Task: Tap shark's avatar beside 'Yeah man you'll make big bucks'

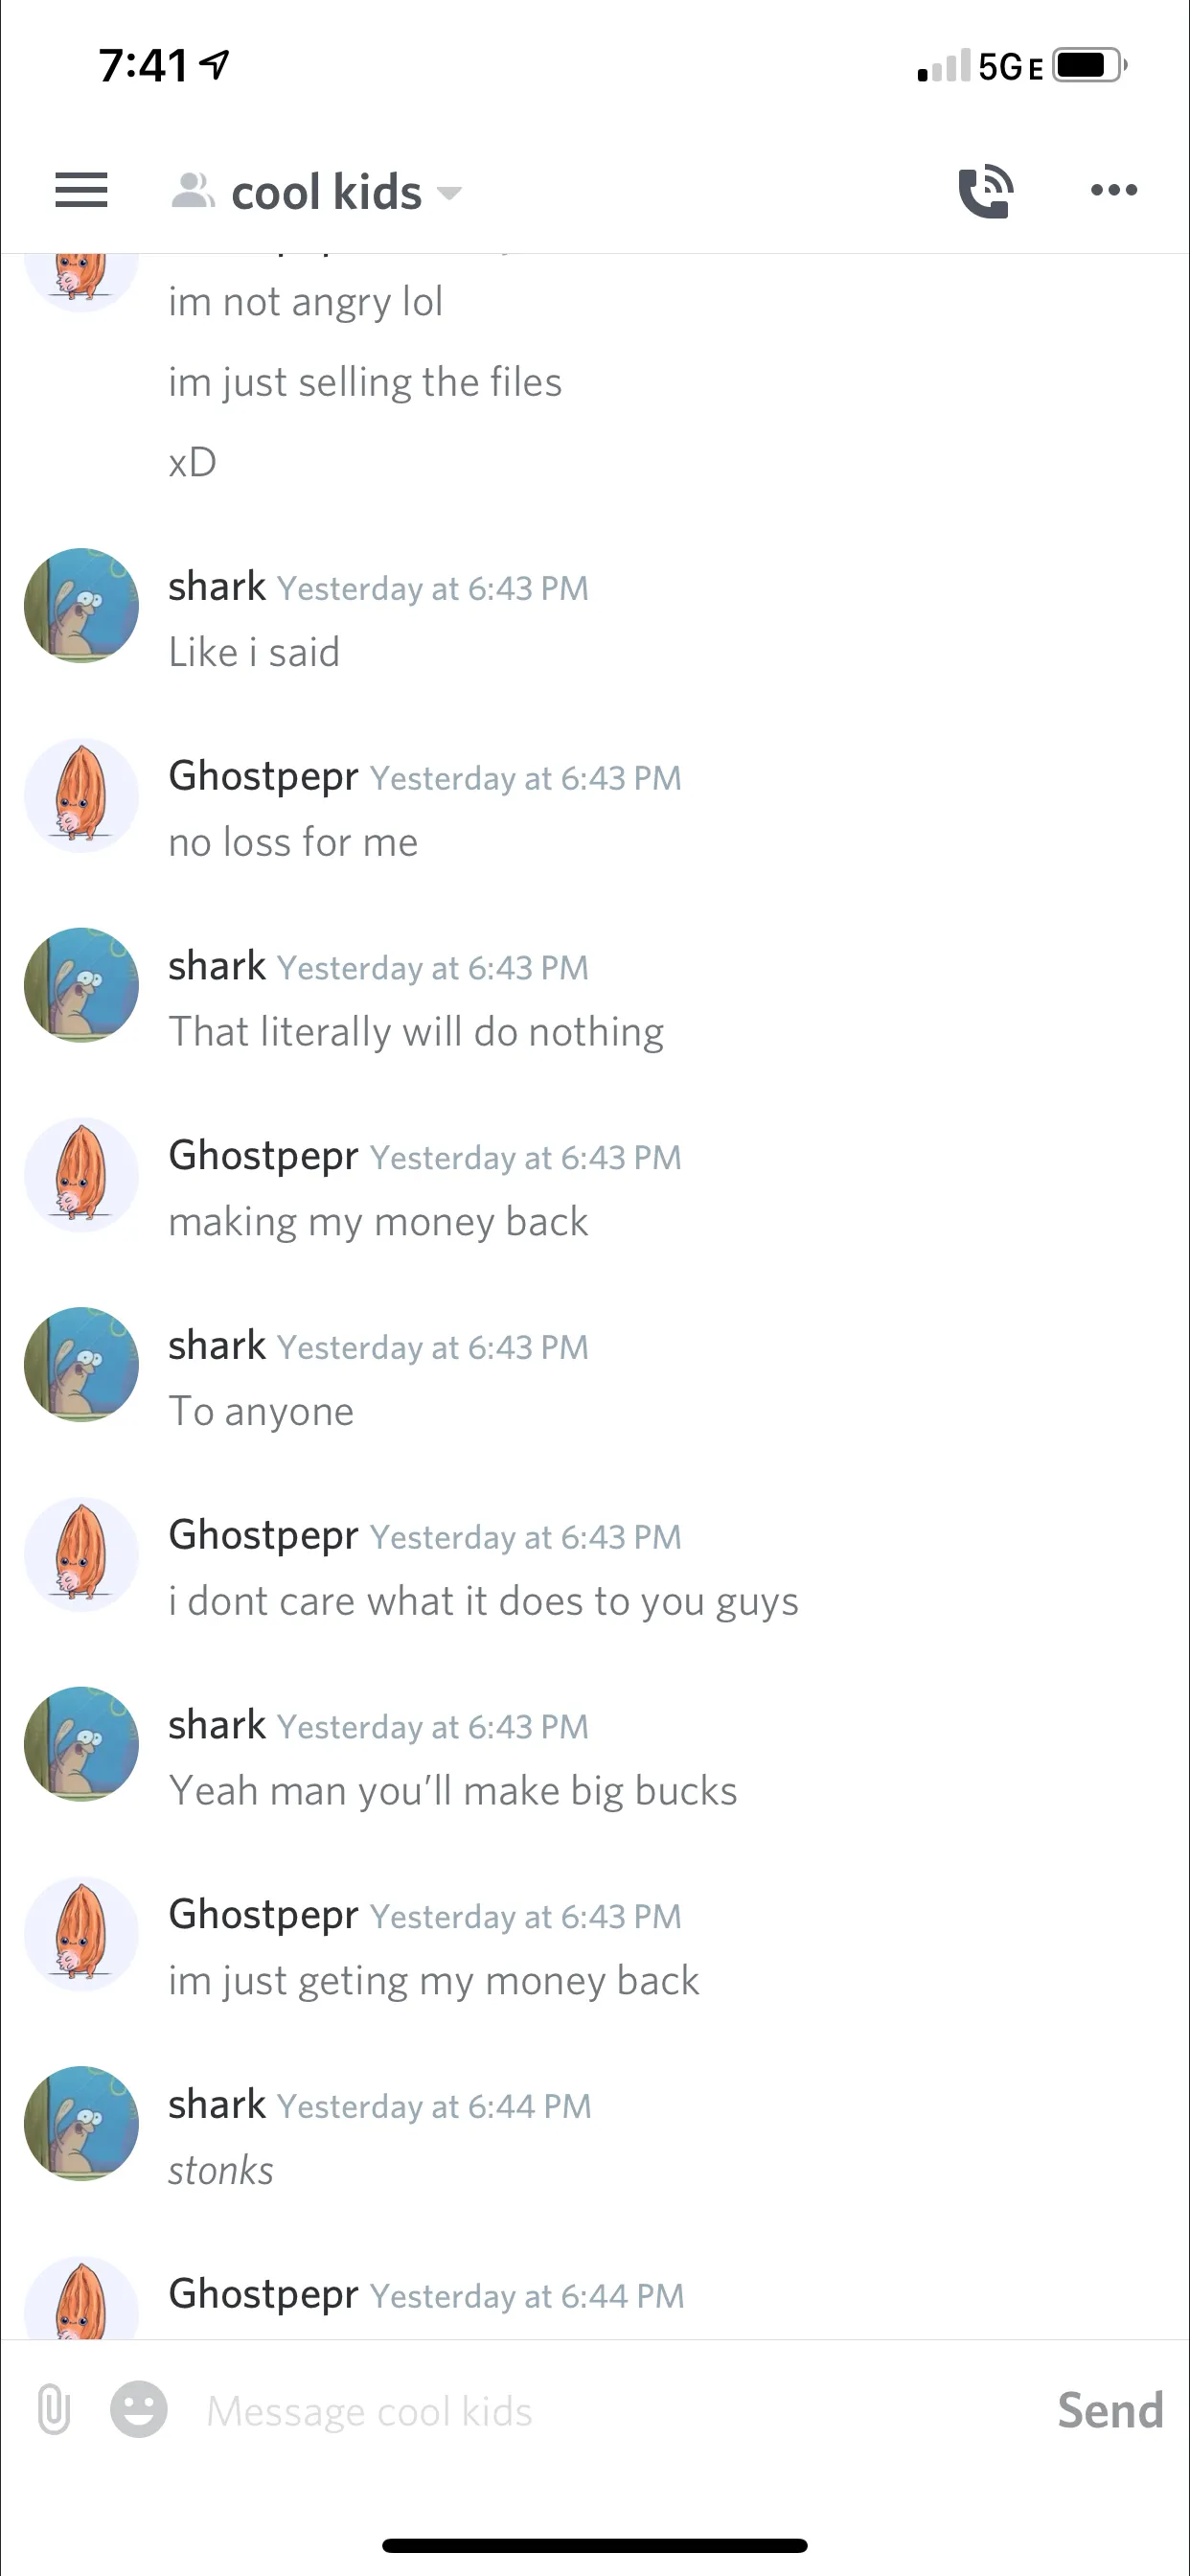Action: (81, 1744)
